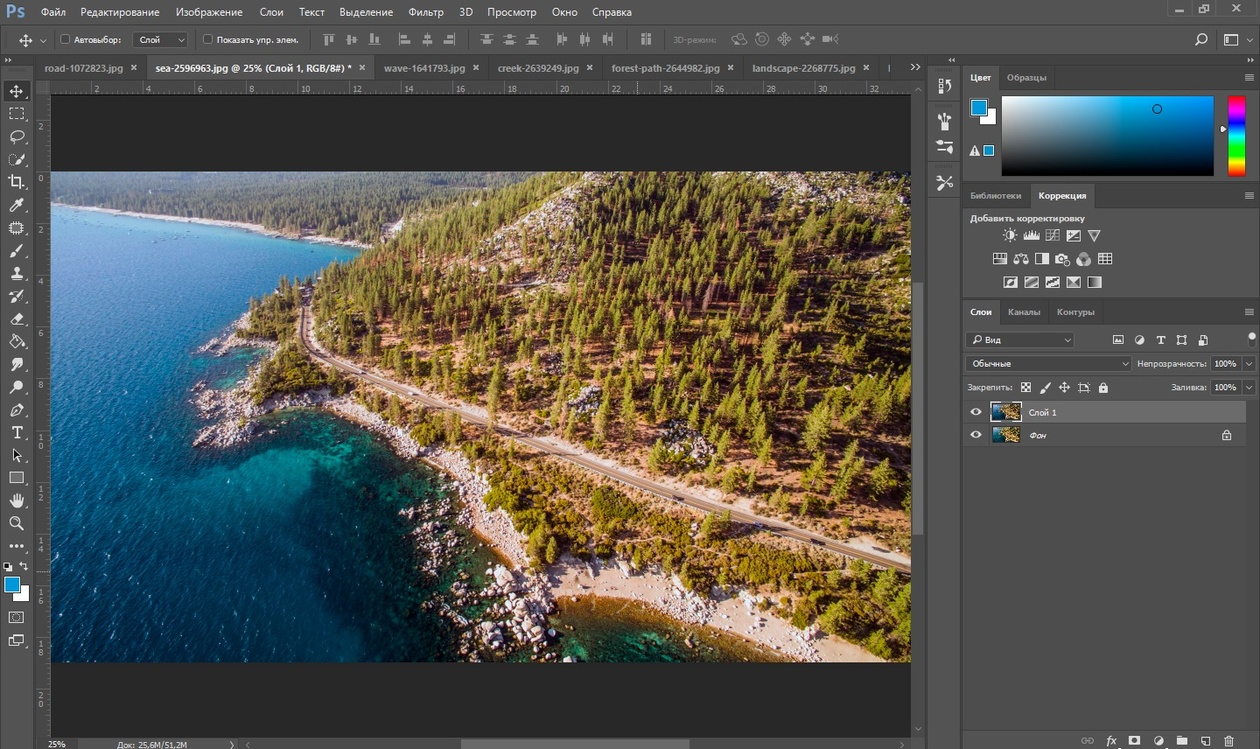Check the Показать упр. элем. option

(x=208, y=40)
